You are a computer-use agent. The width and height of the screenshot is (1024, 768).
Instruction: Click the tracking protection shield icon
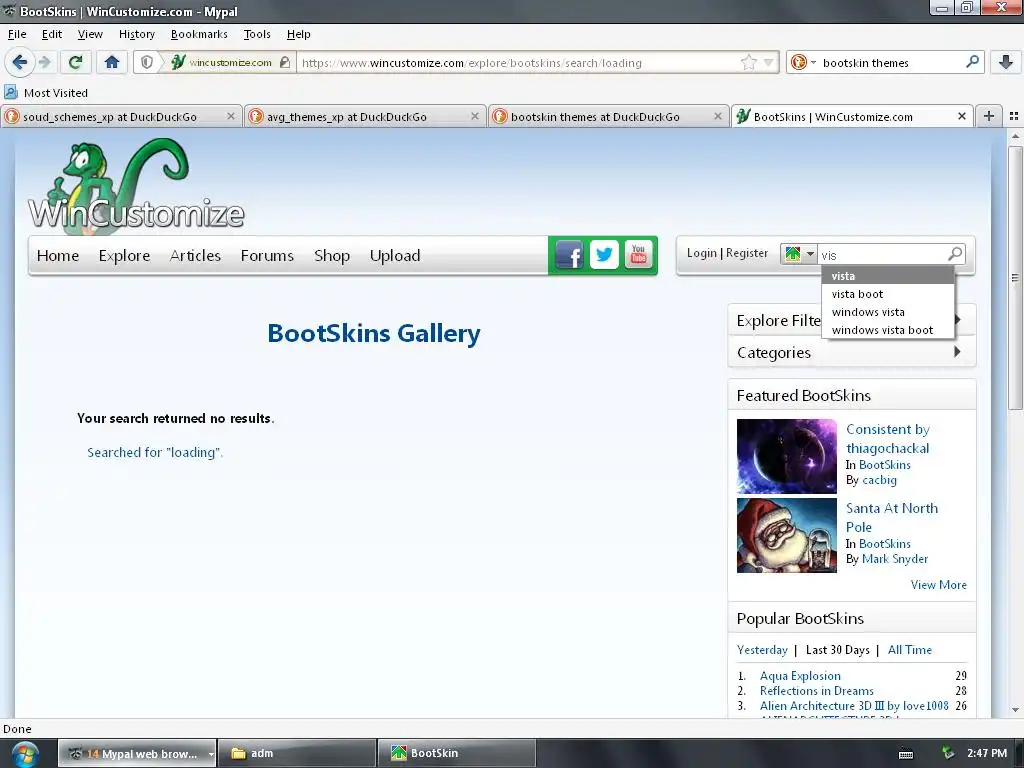point(147,63)
